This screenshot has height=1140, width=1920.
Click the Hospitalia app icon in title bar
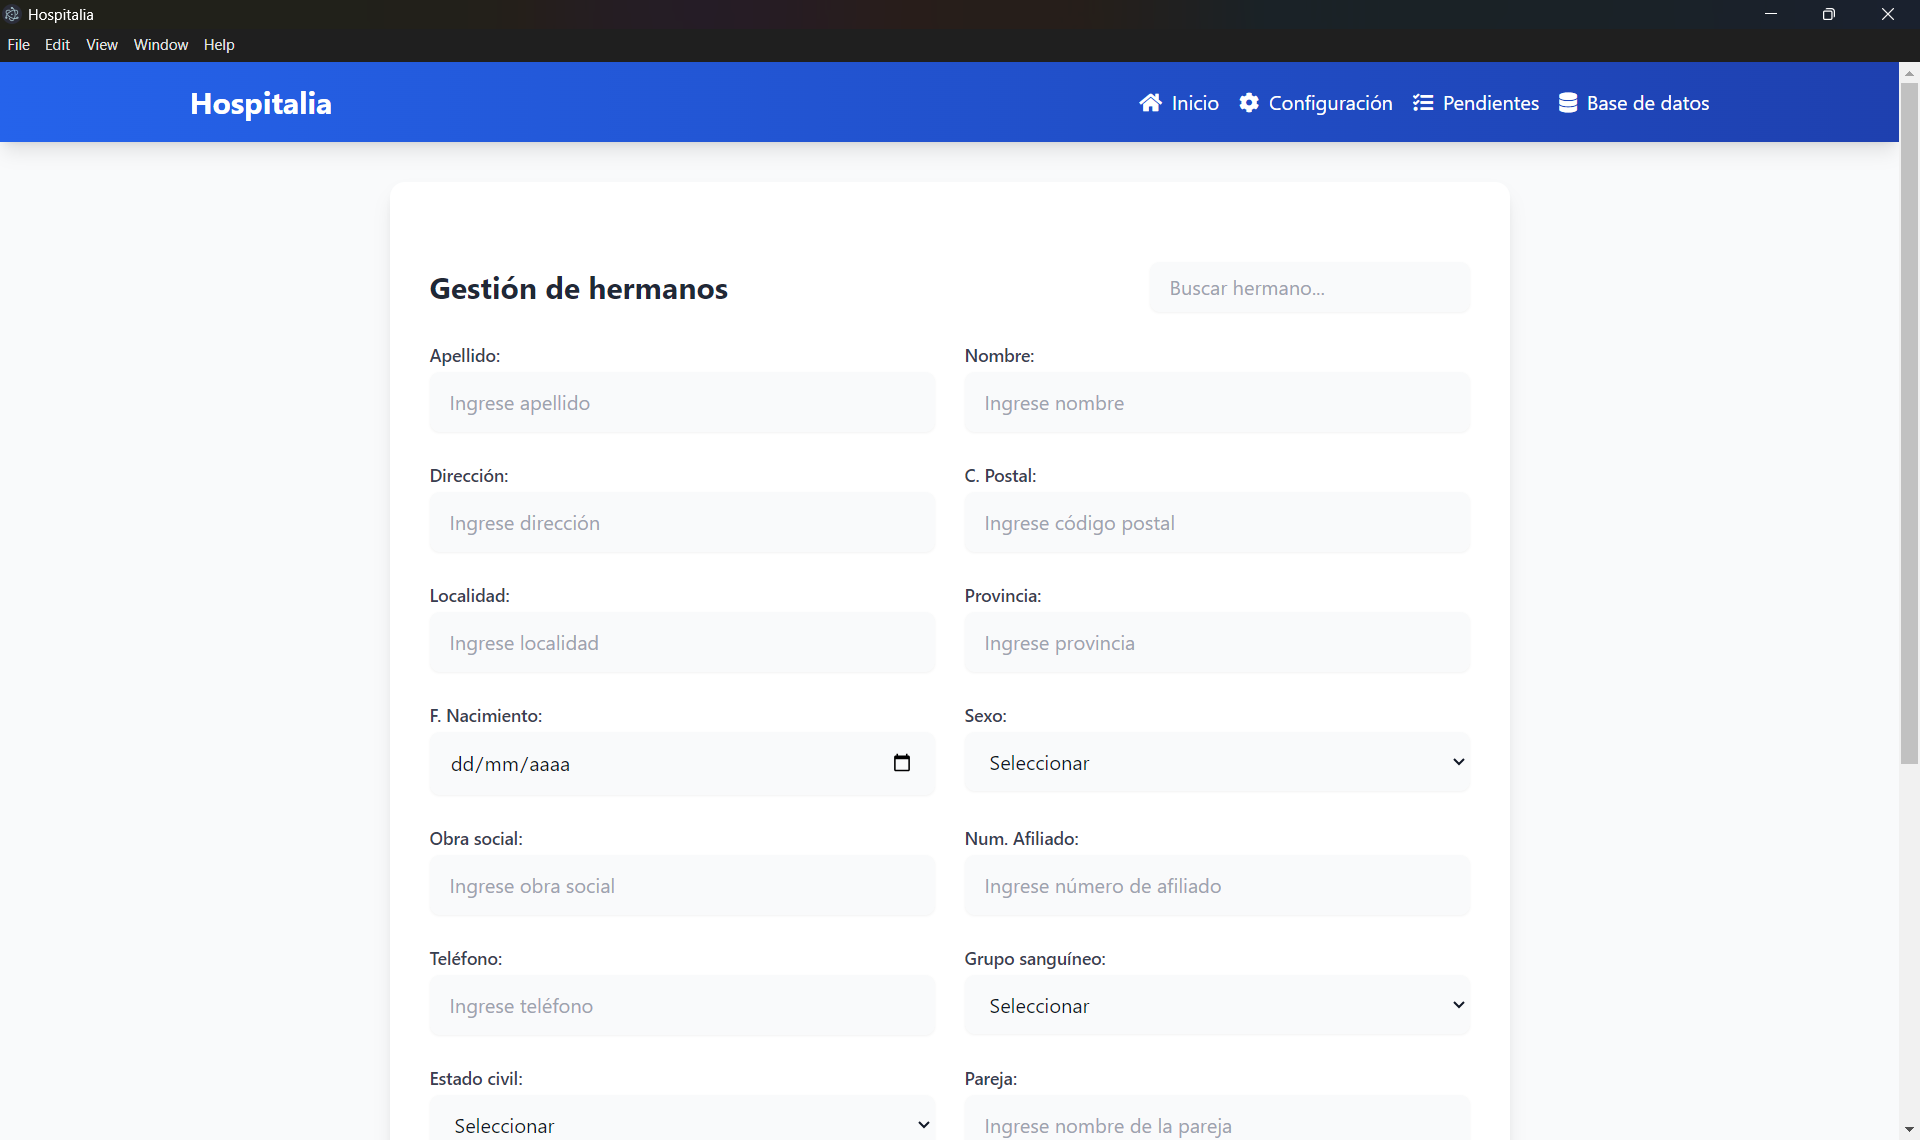12,14
